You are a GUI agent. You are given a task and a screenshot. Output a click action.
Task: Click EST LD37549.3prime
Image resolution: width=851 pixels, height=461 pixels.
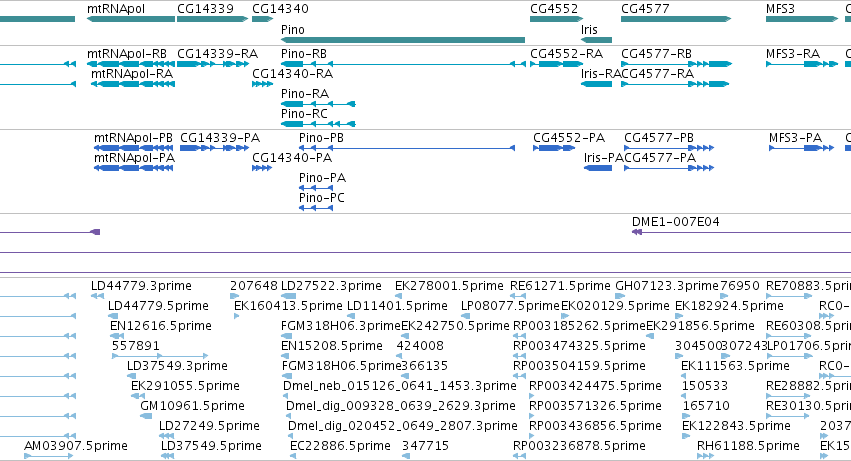130,376
